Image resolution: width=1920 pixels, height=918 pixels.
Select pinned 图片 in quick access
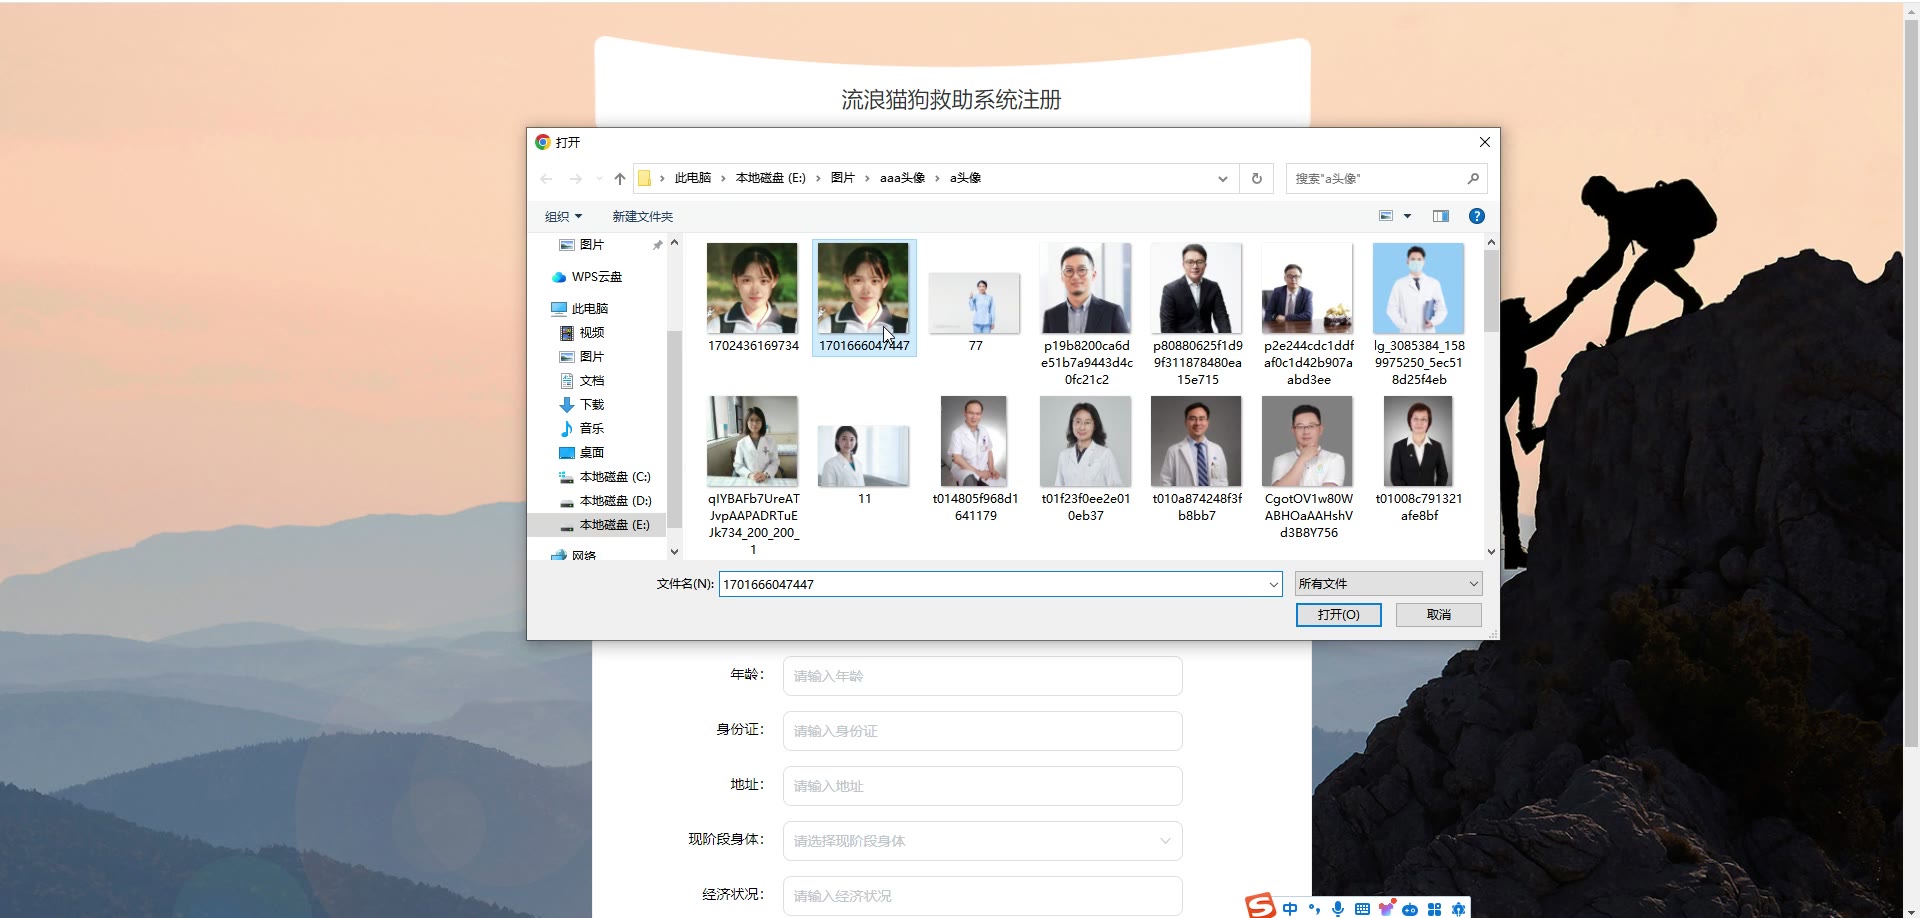point(592,245)
